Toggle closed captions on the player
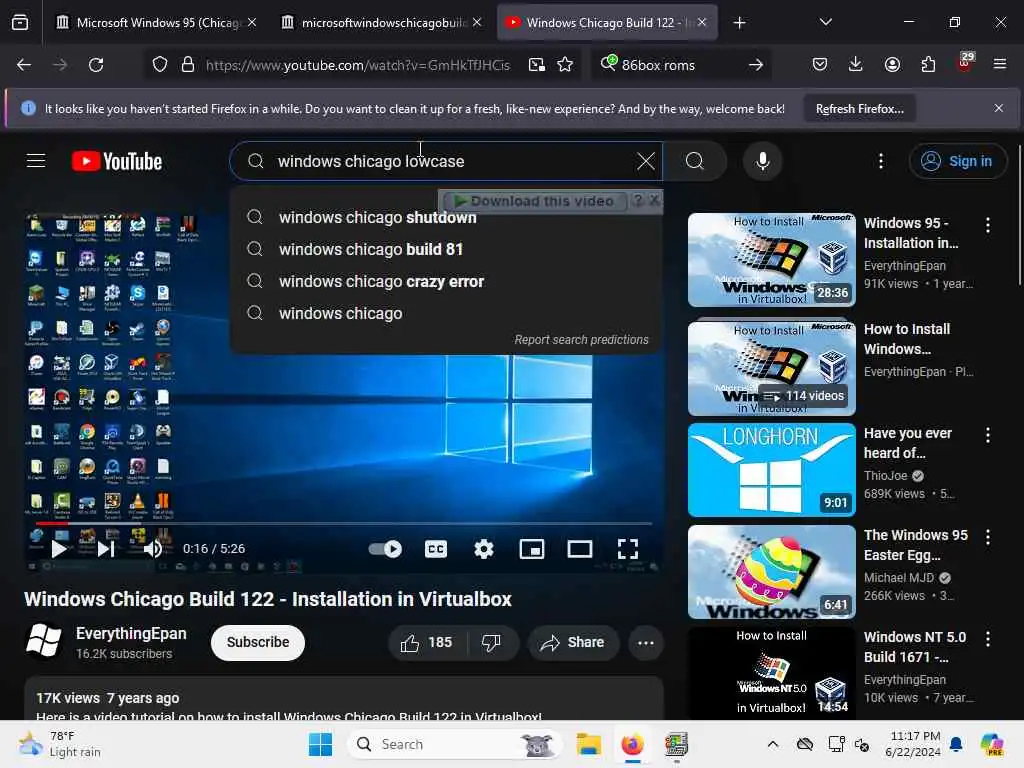This screenshot has height=768, width=1024. click(436, 549)
